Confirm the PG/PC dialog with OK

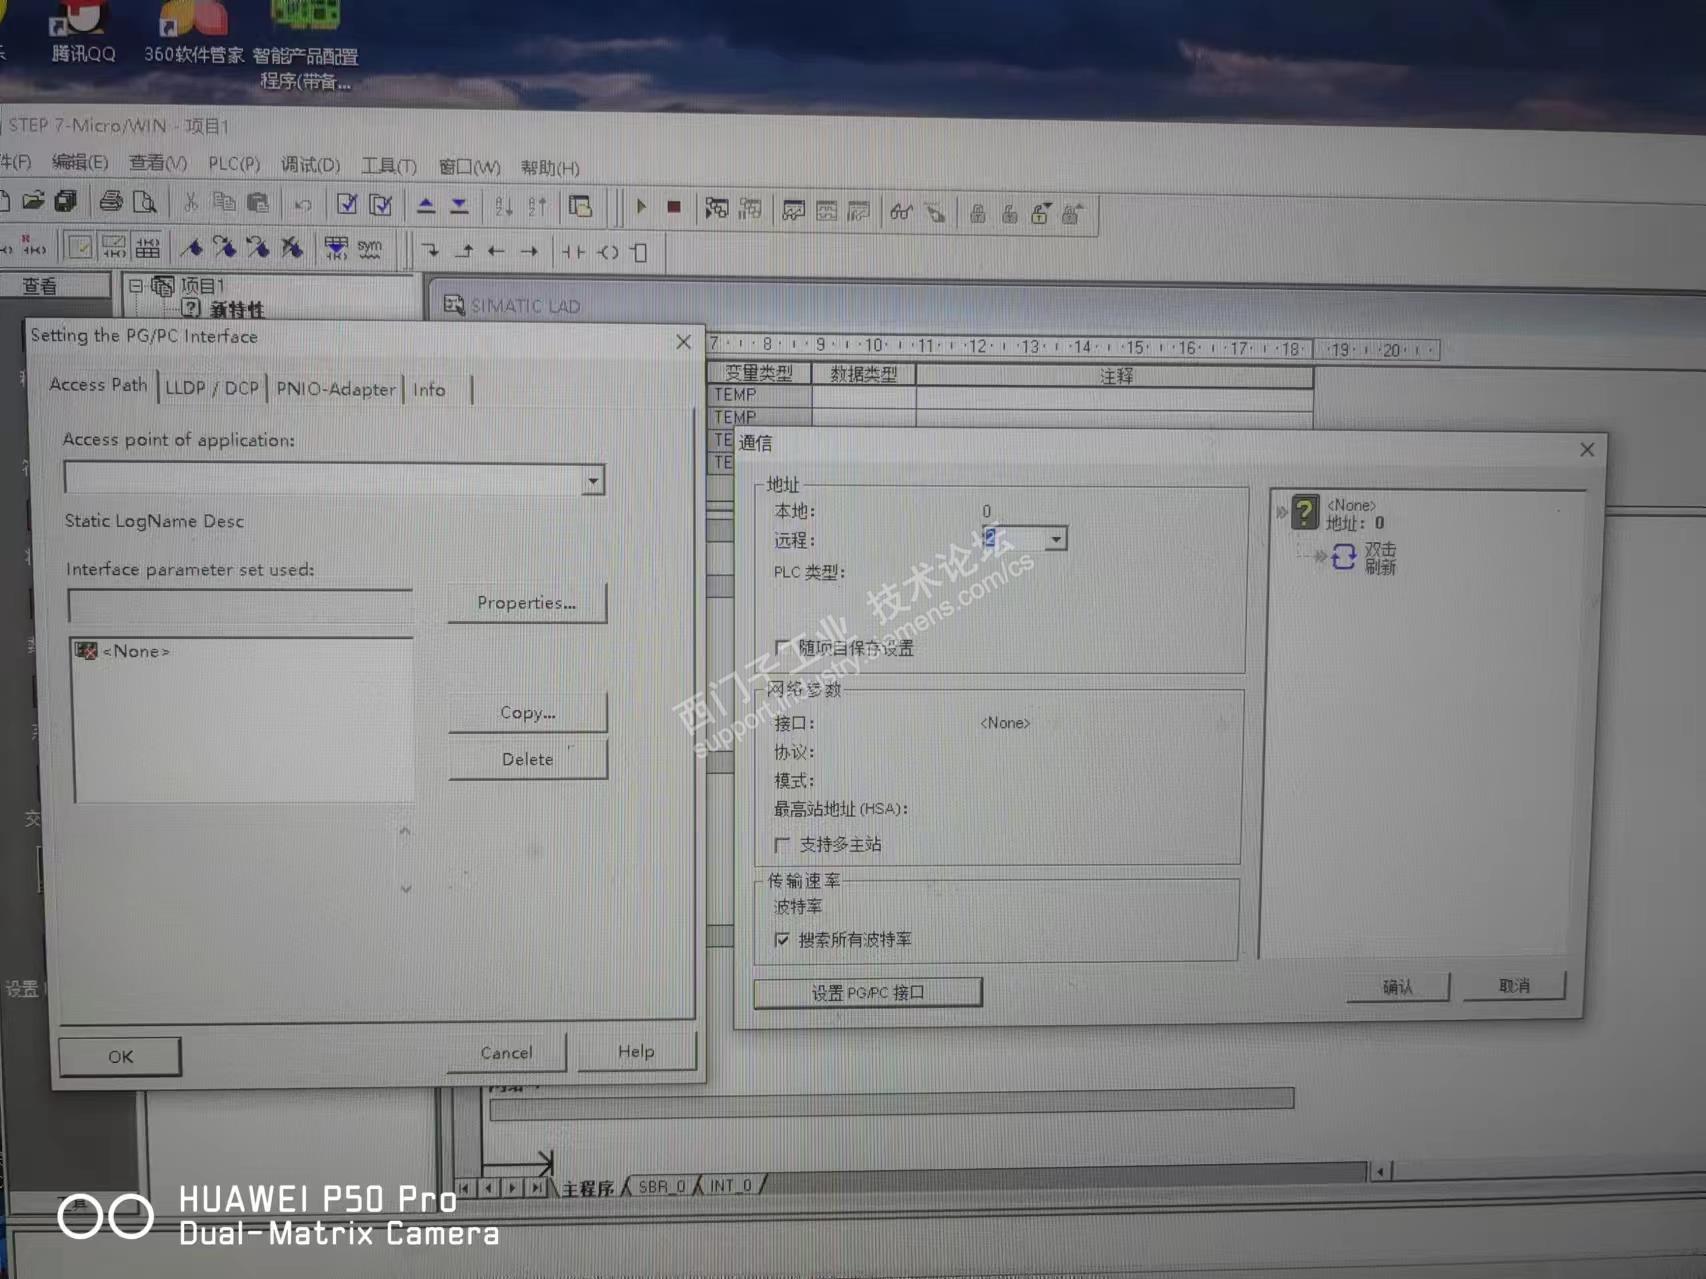[120, 1057]
